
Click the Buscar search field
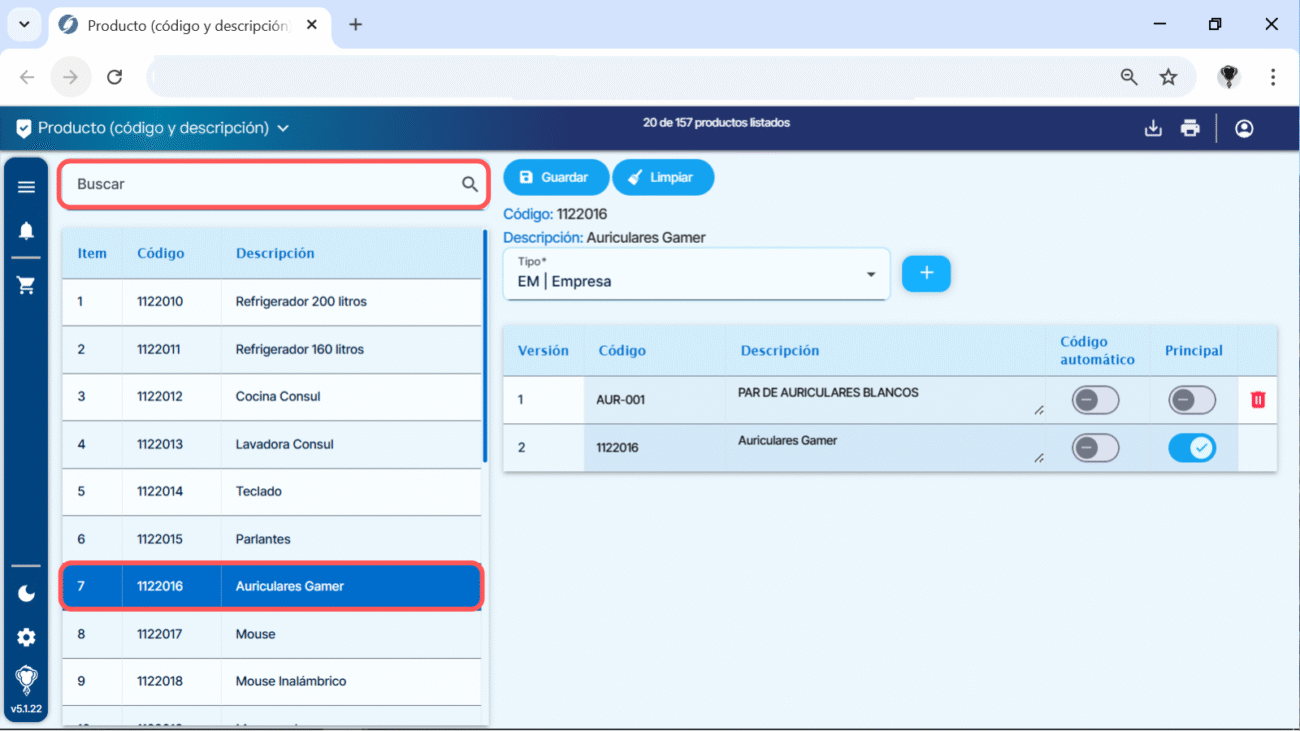tap(260, 184)
